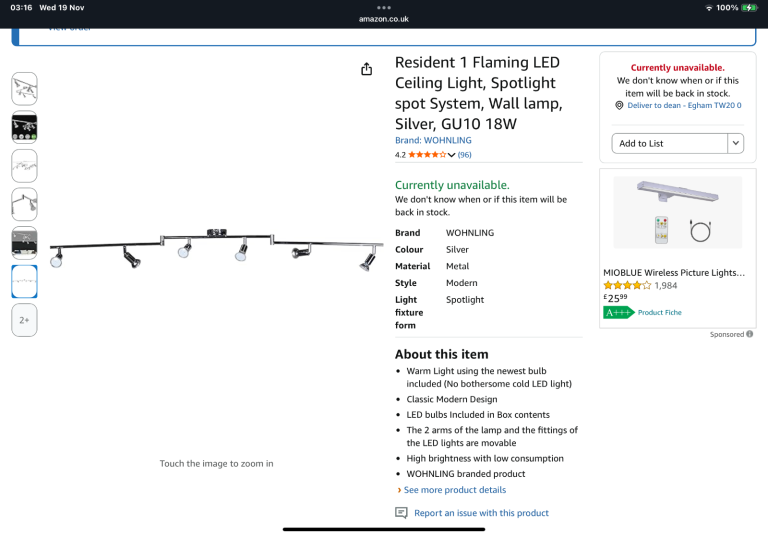The image size is (768, 536).
Task: Click Deliver to dean - Egham link
Action: pyautogui.click(x=684, y=105)
